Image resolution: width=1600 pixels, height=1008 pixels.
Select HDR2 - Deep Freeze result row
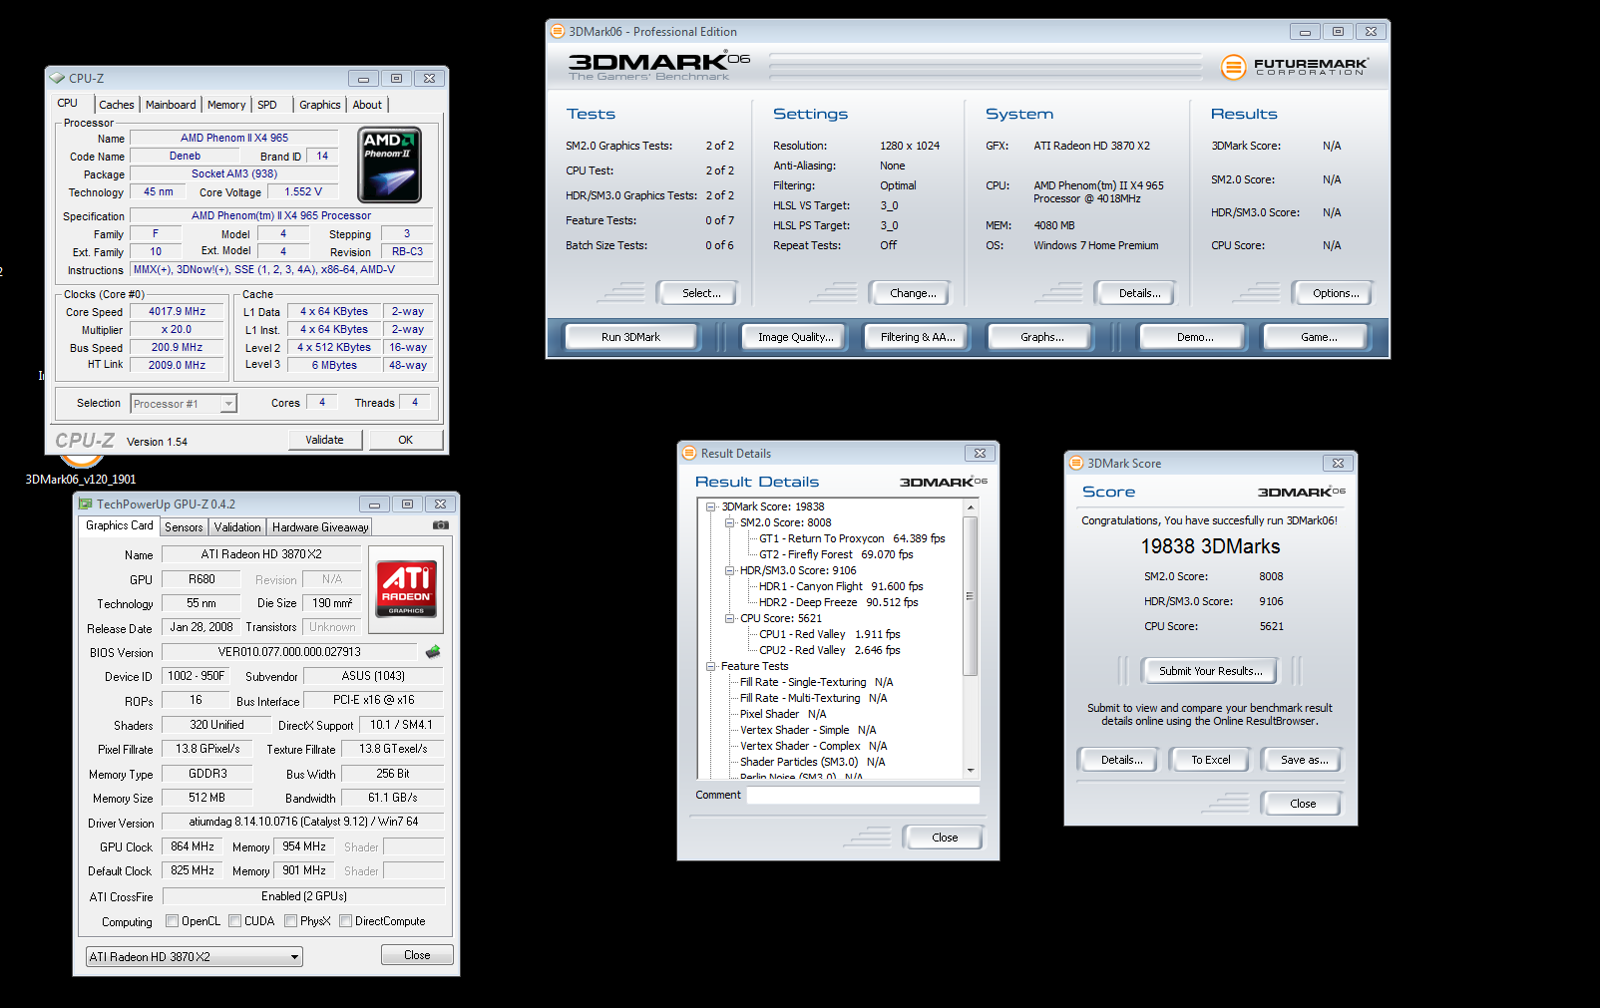[838, 603]
